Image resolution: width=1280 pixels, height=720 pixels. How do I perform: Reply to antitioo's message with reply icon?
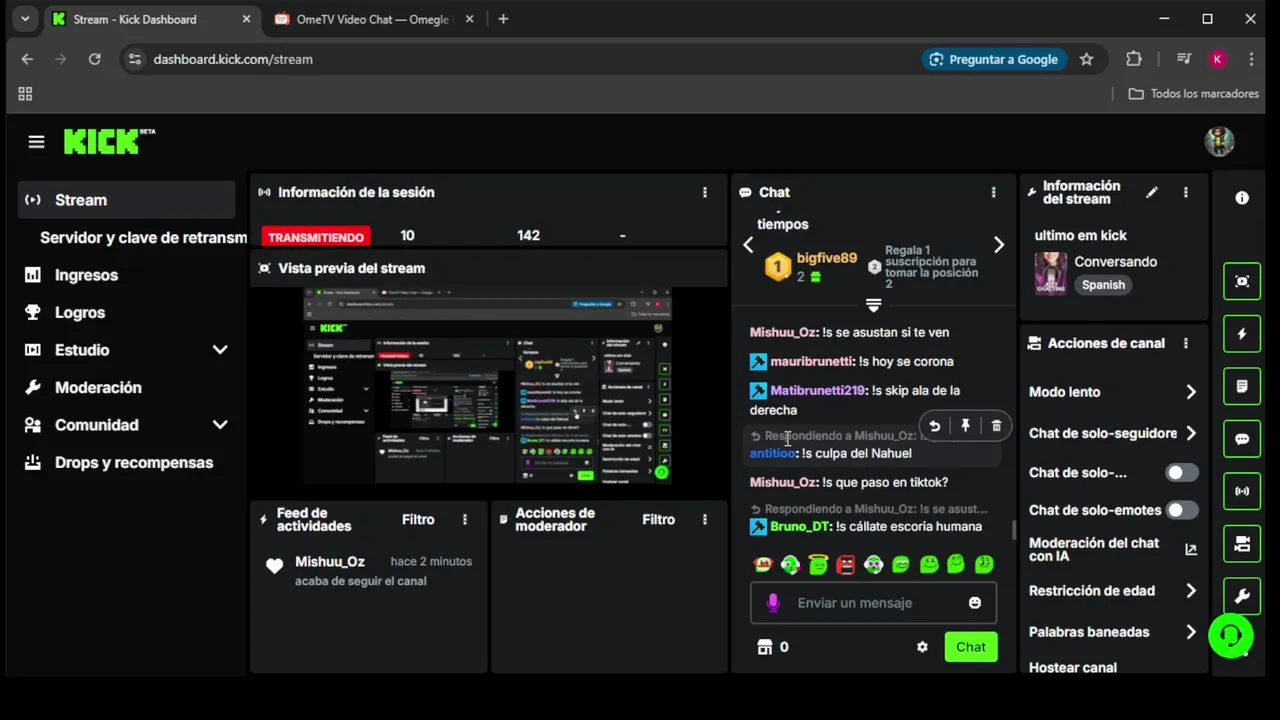click(934, 426)
